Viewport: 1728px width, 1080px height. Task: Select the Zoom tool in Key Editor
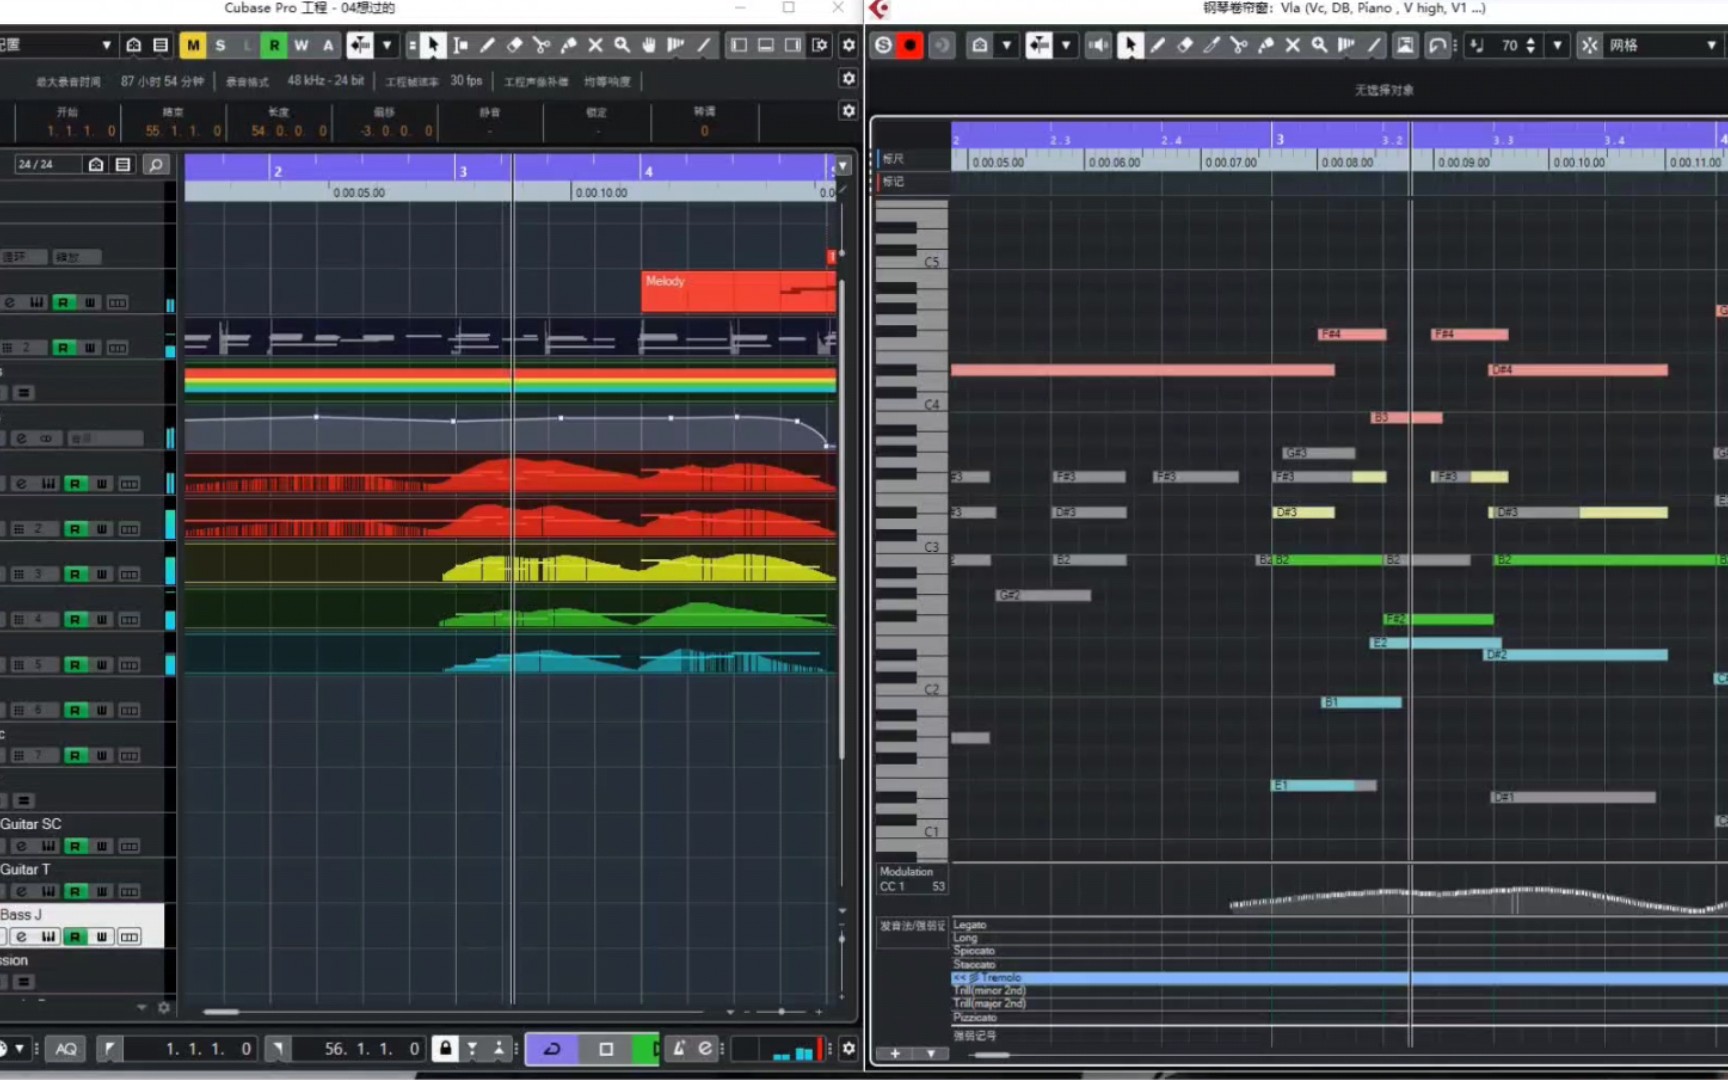click(1319, 45)
